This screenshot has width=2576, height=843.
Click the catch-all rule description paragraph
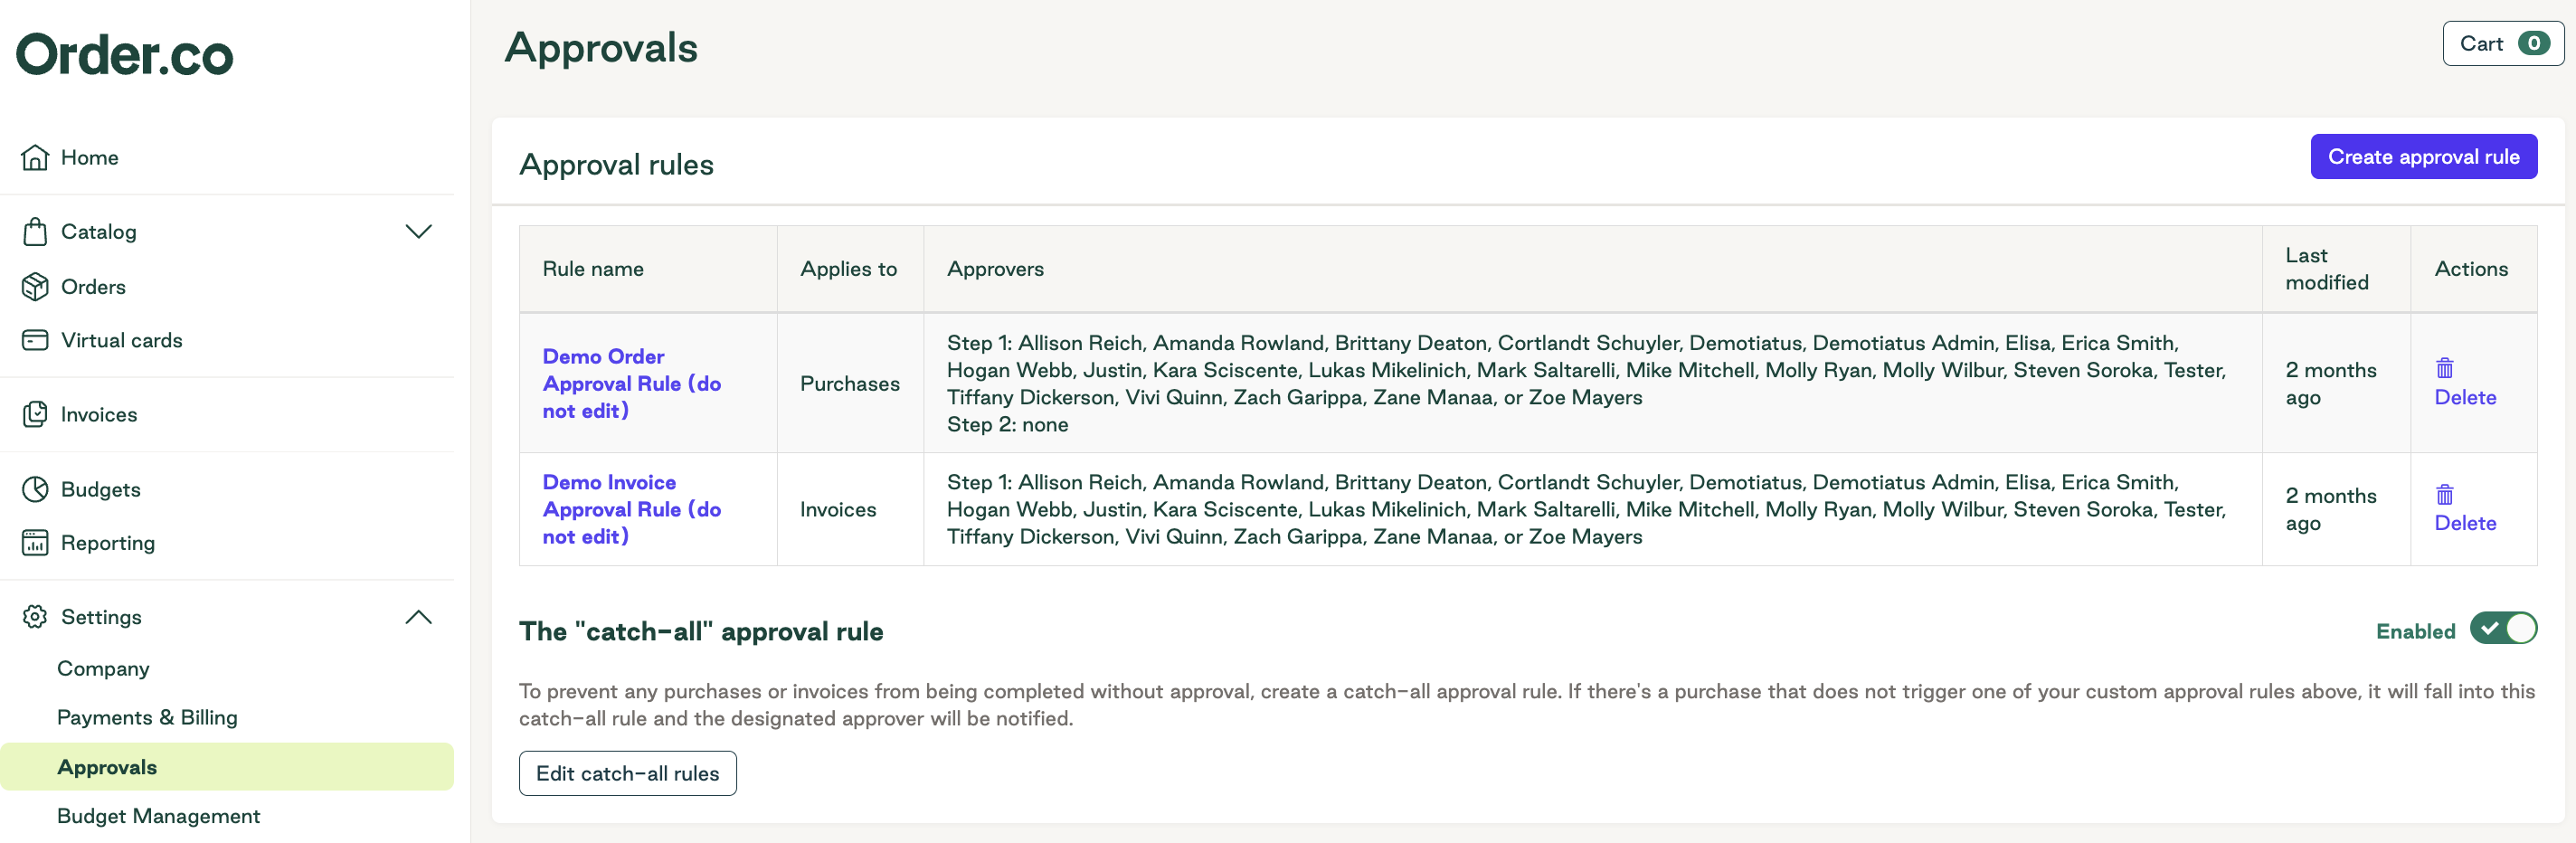click(x=1526, y=704)
